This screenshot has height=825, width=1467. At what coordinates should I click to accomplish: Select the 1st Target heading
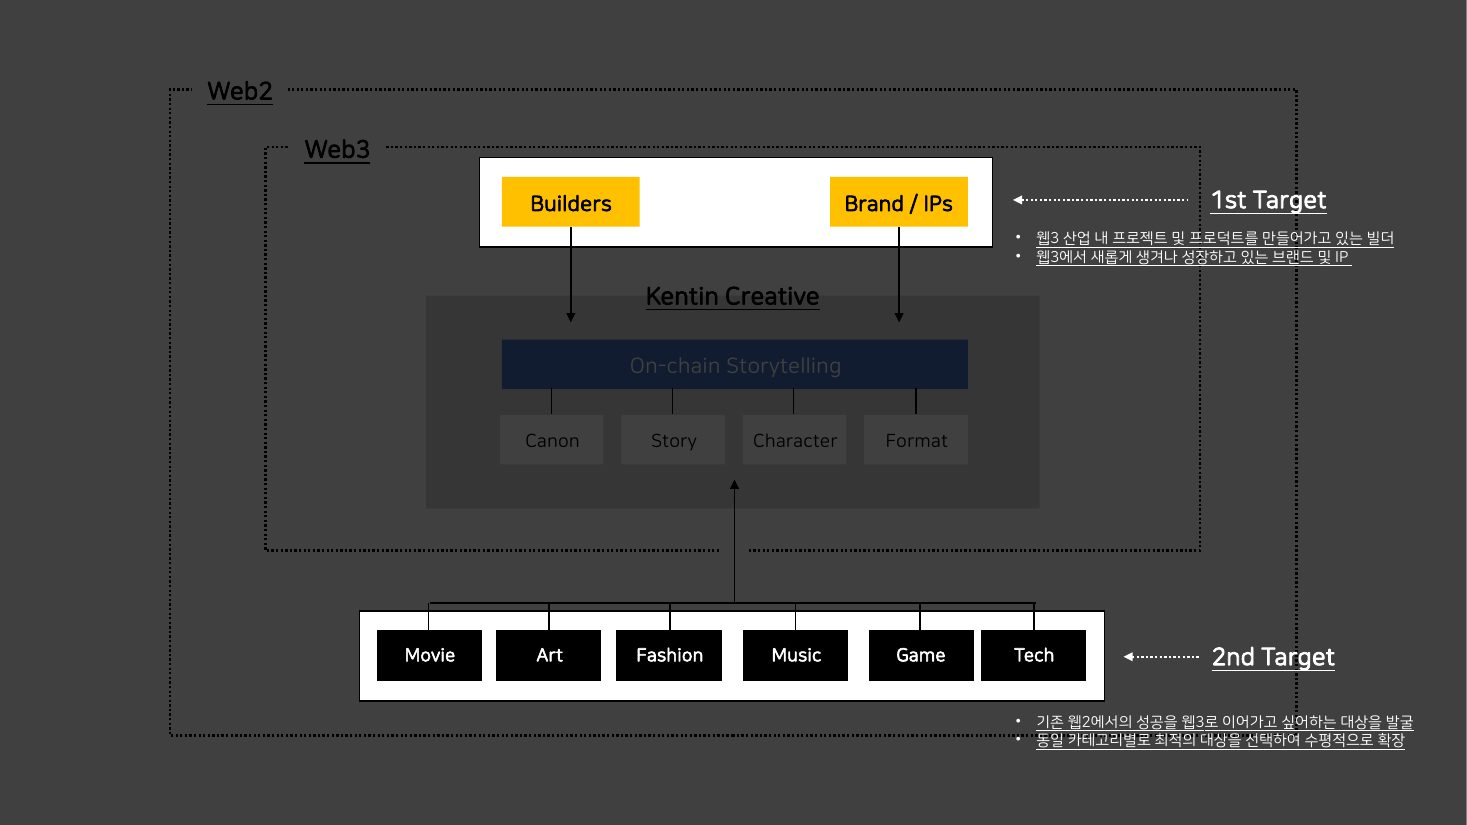(x=1269, y=200)
